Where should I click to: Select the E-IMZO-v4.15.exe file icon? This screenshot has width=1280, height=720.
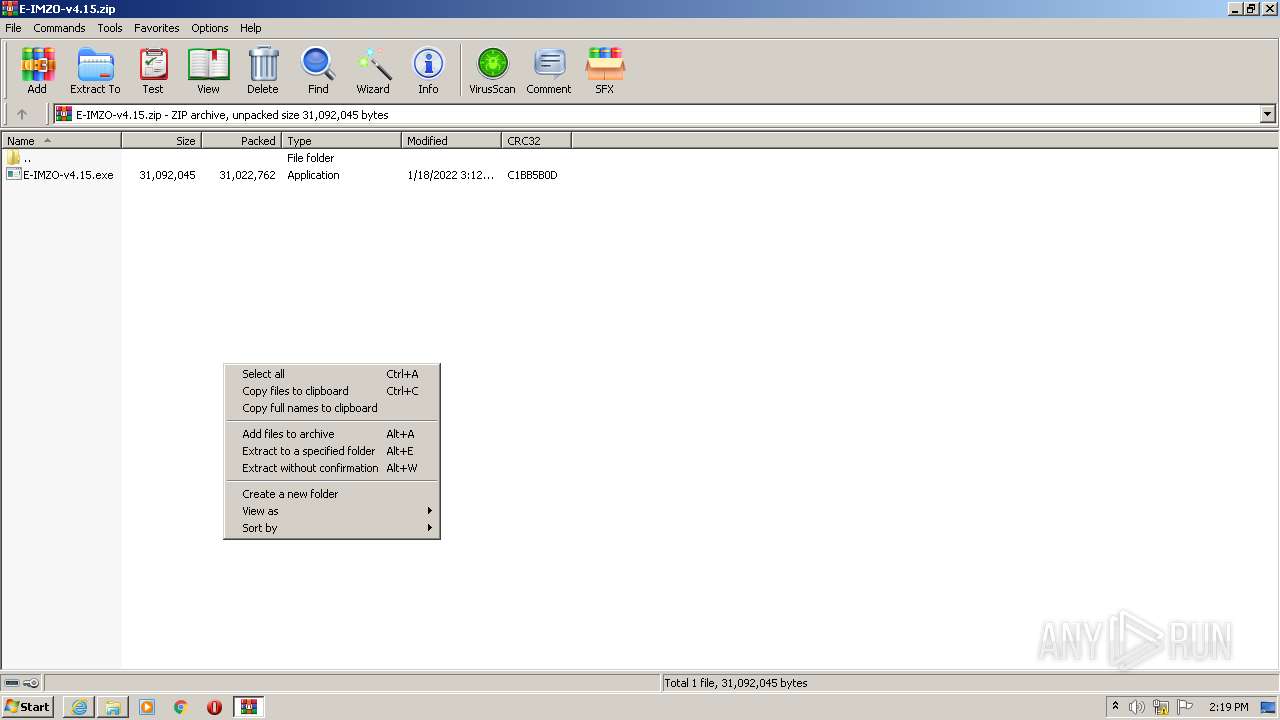[x=13, y=175]
